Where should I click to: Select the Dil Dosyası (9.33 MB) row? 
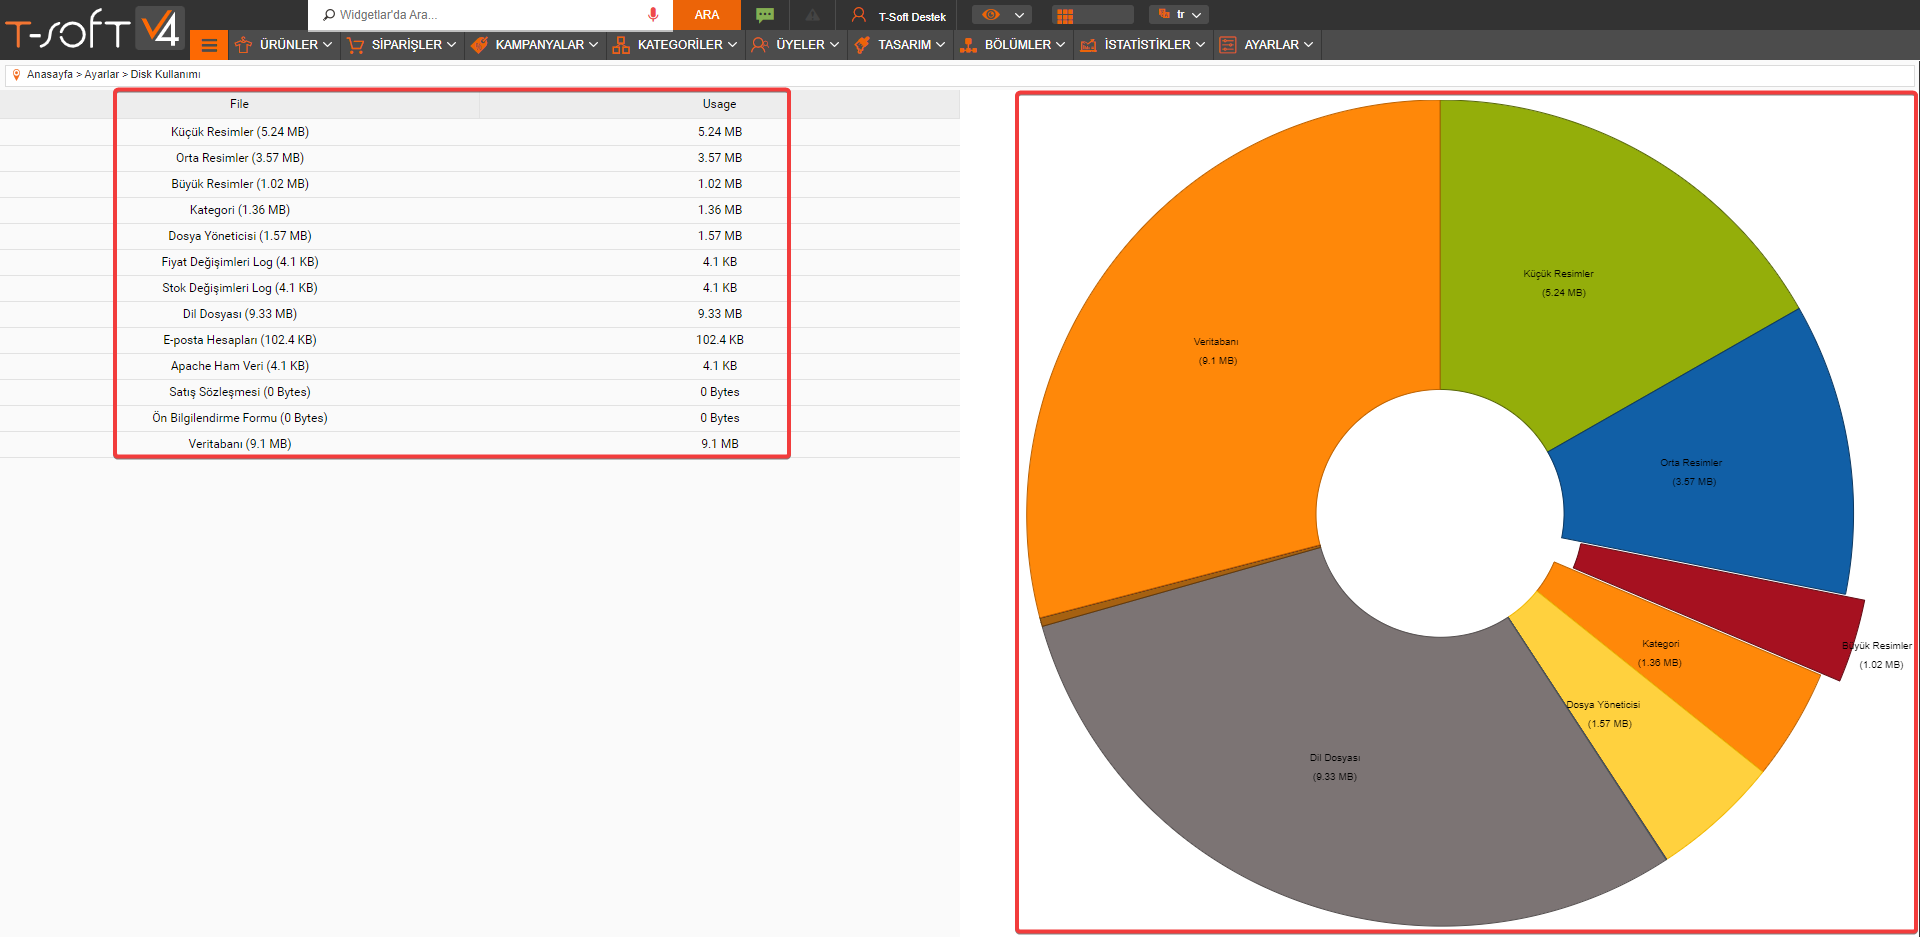pos(479,314)
